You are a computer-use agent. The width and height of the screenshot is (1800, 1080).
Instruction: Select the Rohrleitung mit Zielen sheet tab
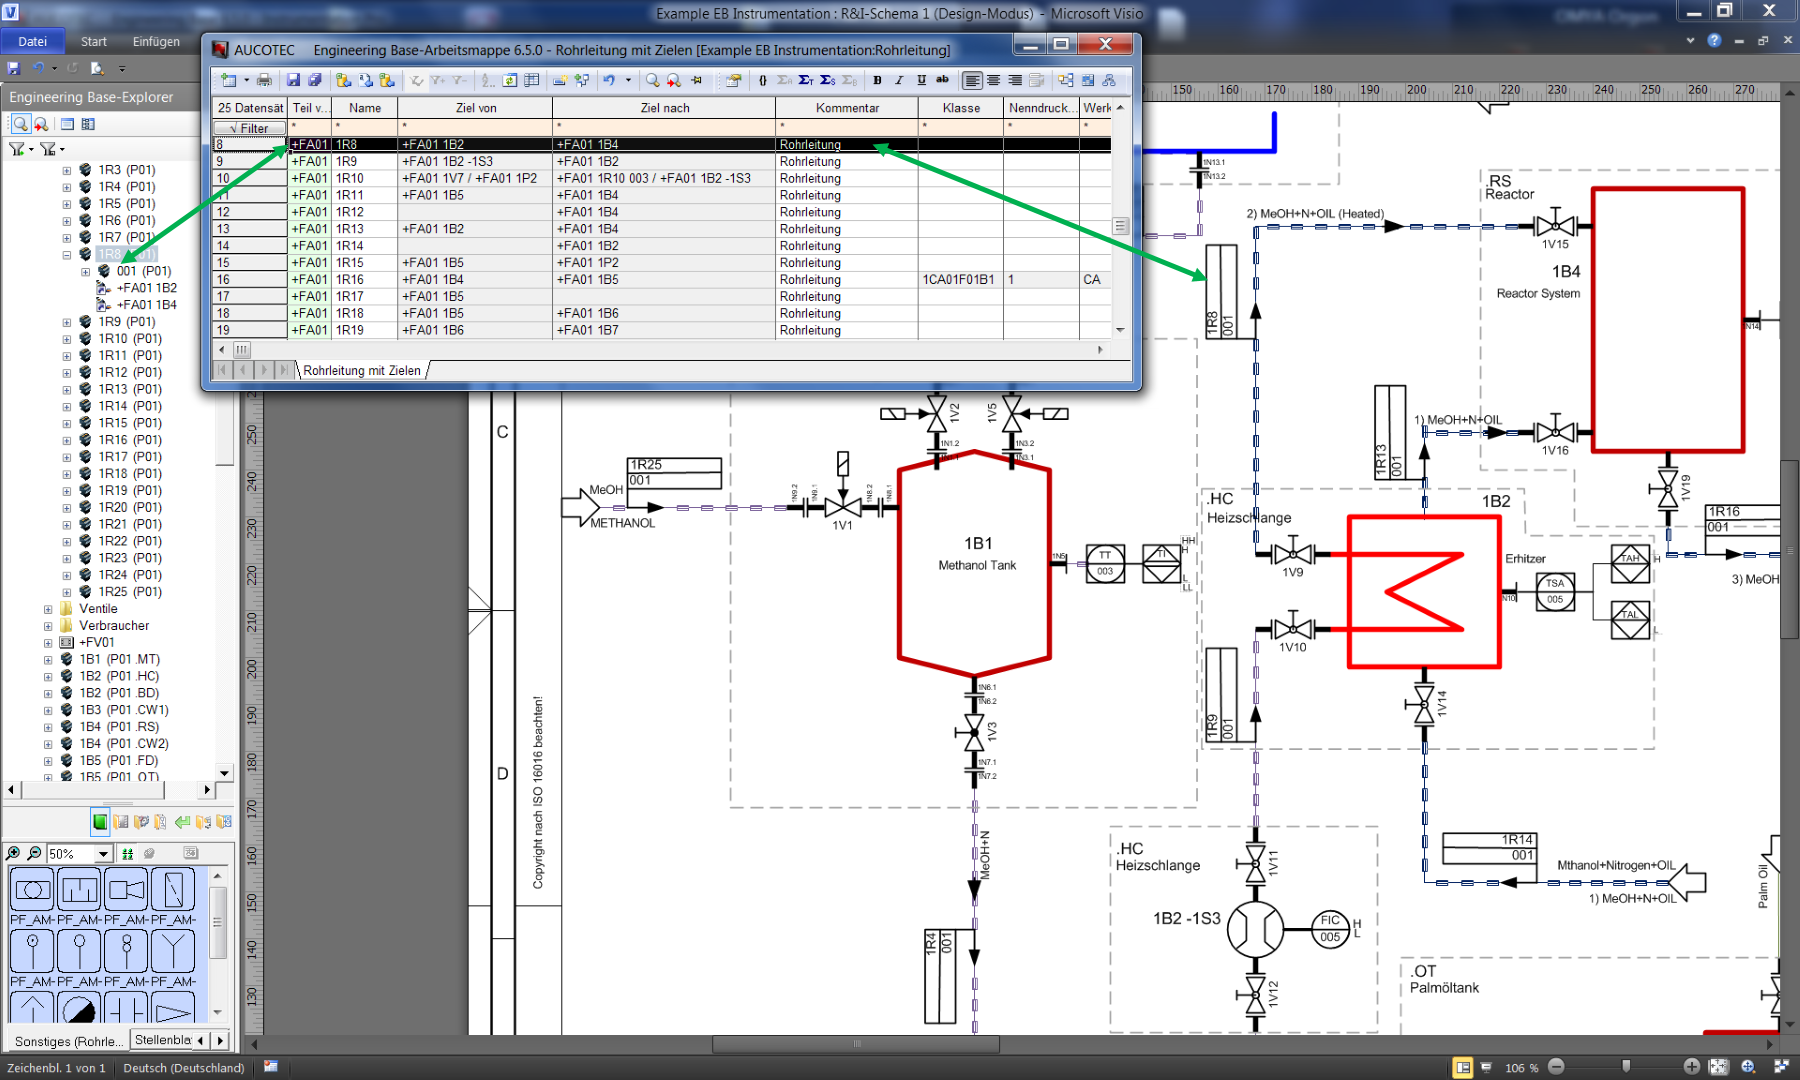362,370
